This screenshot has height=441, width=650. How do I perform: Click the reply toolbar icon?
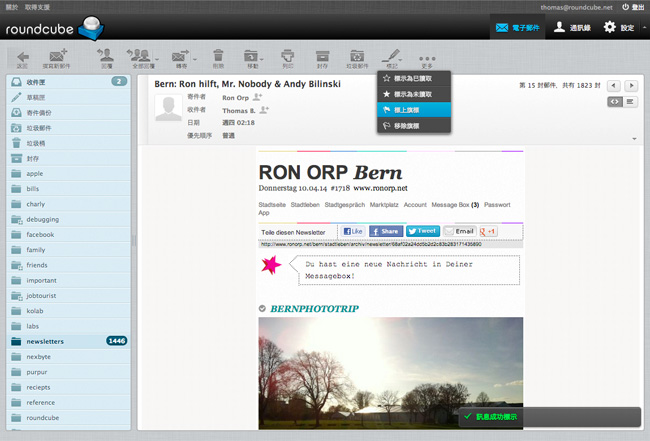106,59
